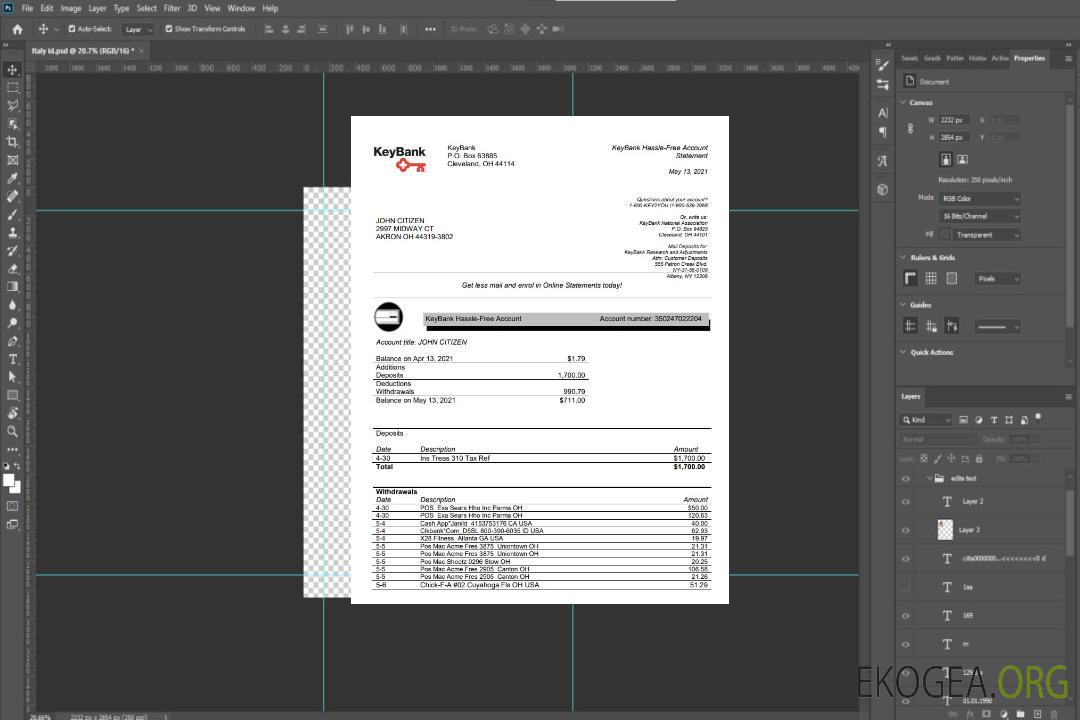Viewport: 1080px width, 720px height.
Task: Hide the '169' text layer
Action: coord(906,616)
